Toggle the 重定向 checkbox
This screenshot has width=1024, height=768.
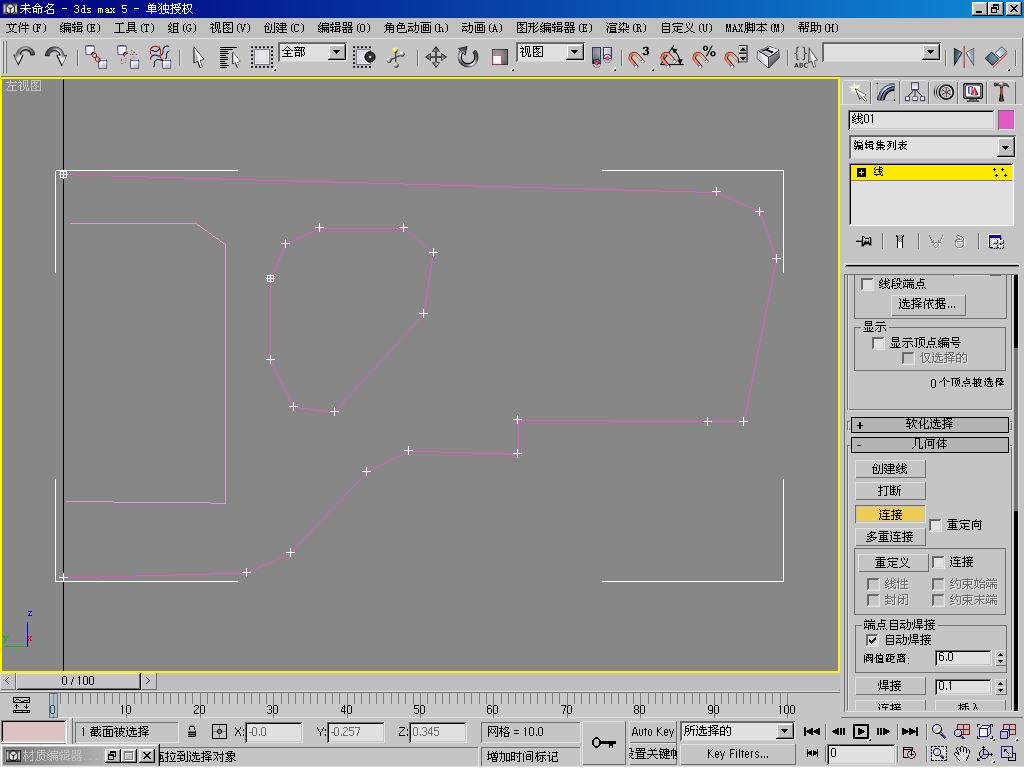[x=936, y=525]
